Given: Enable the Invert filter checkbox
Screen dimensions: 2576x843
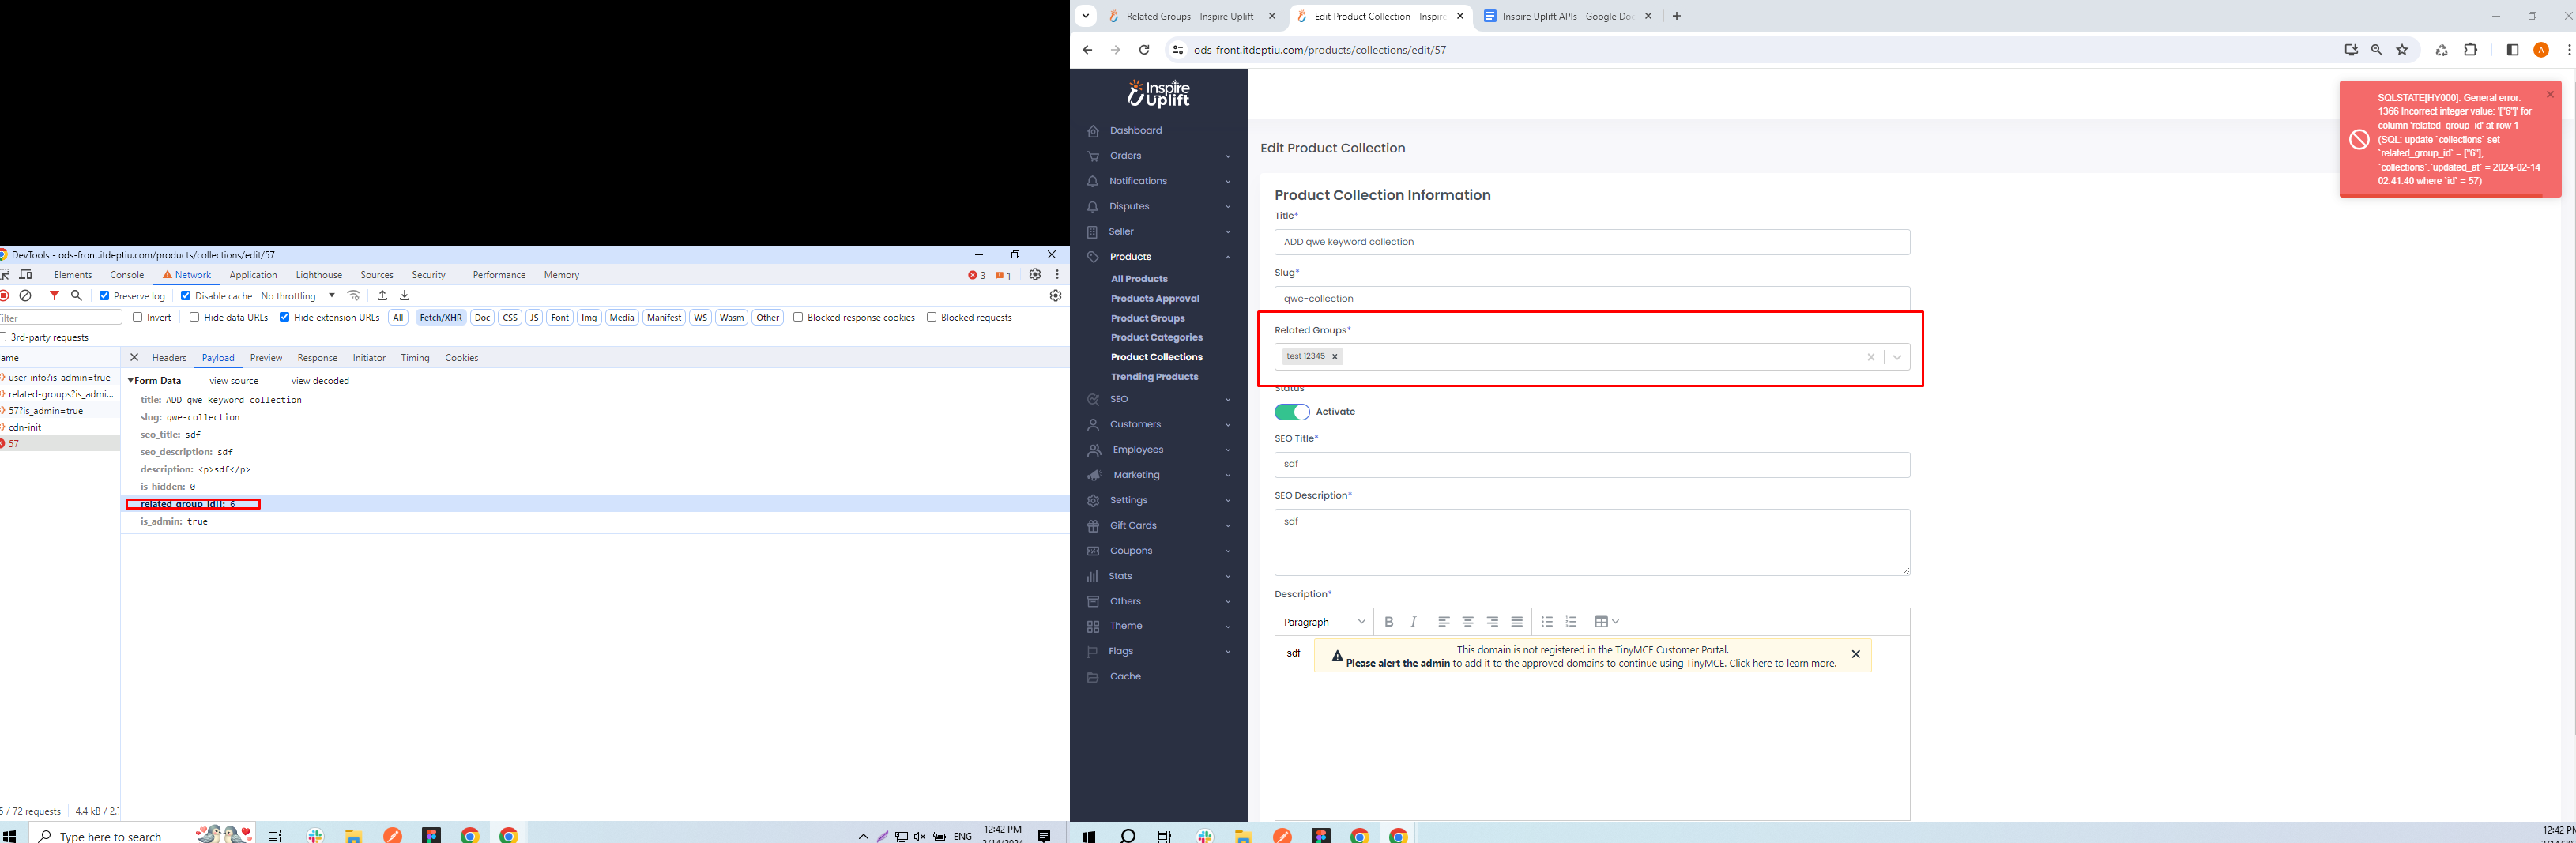Looking at the screenshot, I should (x=138, y=318).
